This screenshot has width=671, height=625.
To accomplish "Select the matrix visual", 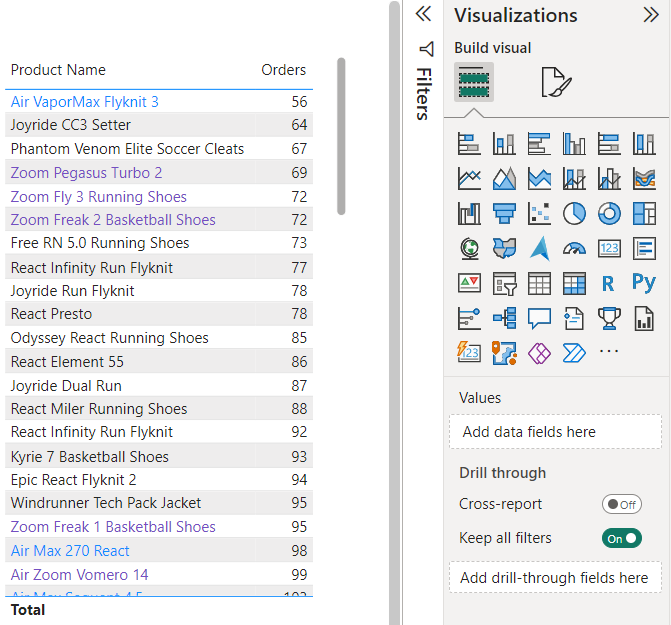I will pos(574,284).
